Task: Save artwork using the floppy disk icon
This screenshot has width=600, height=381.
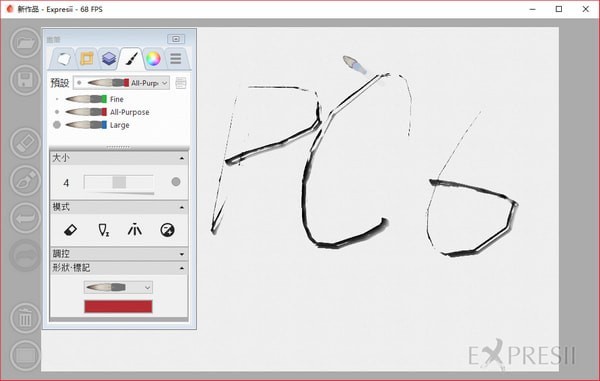Action: (25, 80)
